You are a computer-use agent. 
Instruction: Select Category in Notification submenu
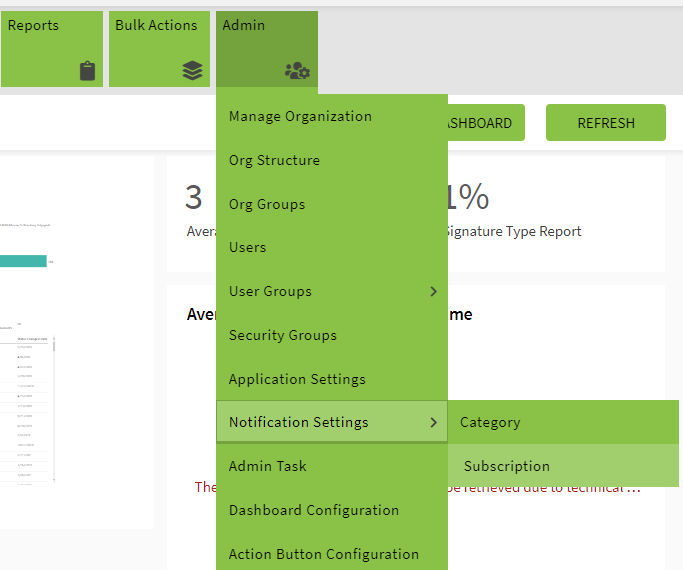490,422
